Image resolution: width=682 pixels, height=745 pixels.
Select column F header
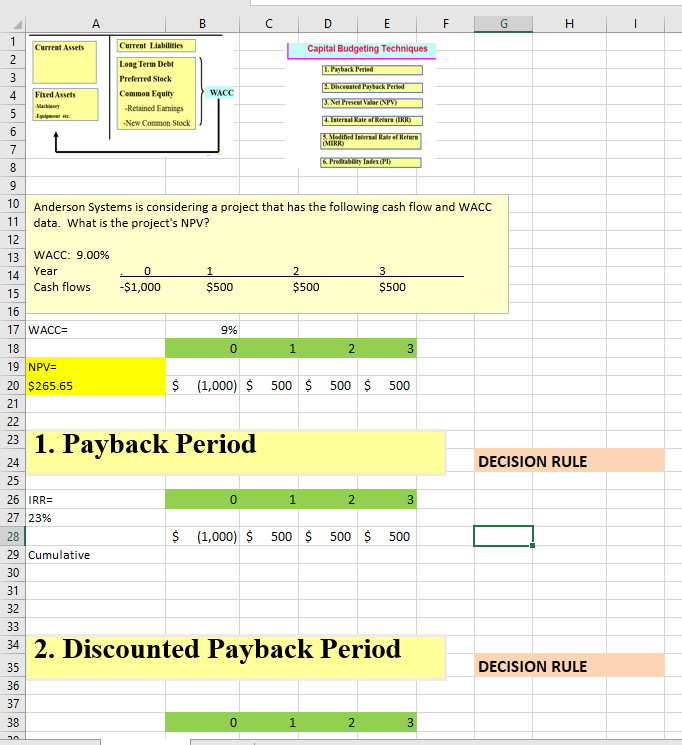click(x=445, y=24)
